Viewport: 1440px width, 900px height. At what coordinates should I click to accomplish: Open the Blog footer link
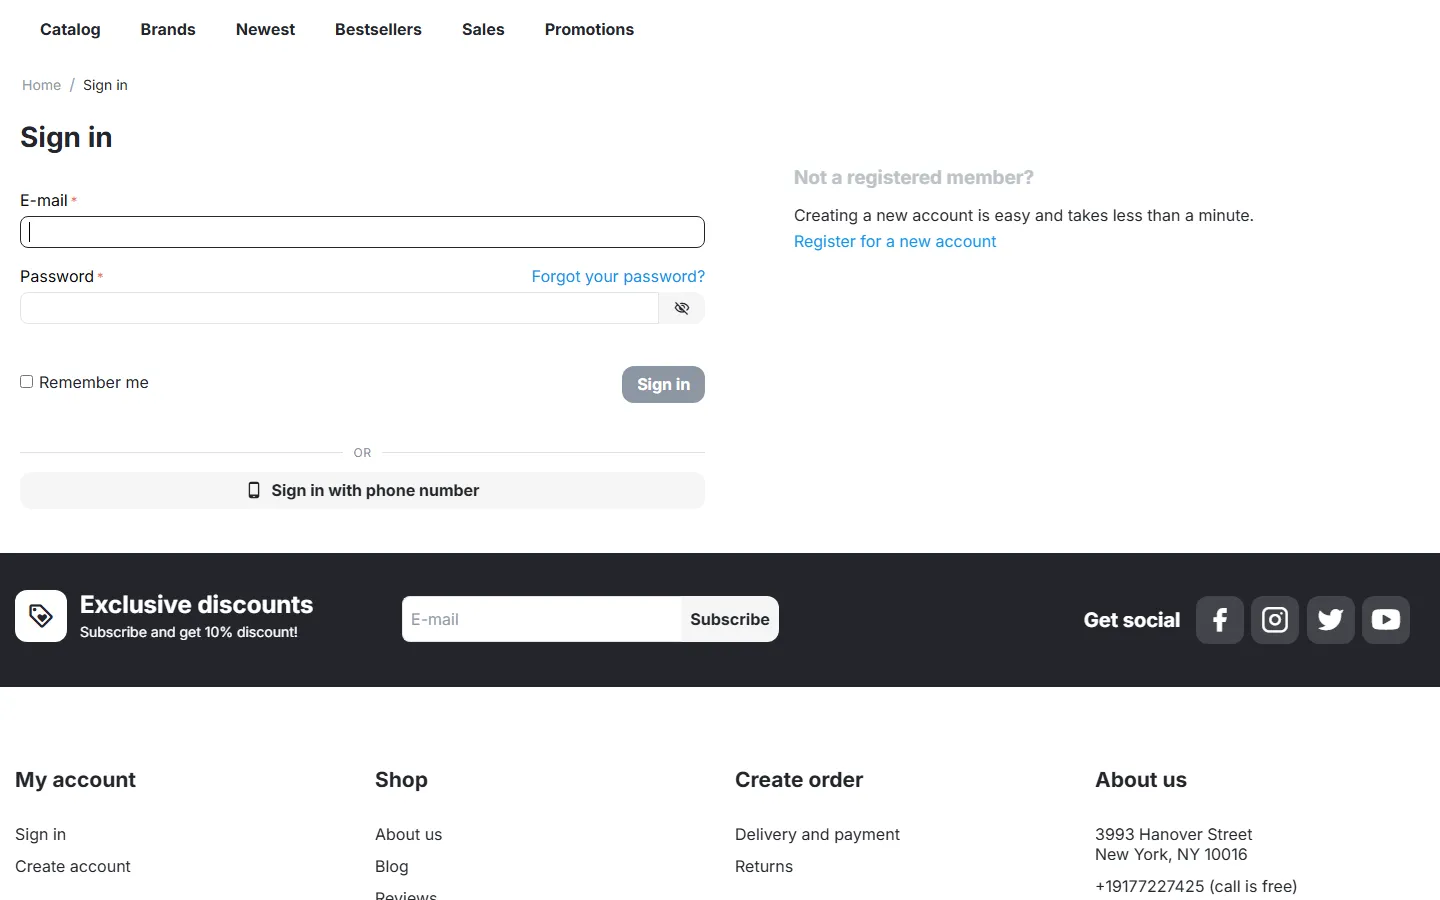[x=392, y=866]
